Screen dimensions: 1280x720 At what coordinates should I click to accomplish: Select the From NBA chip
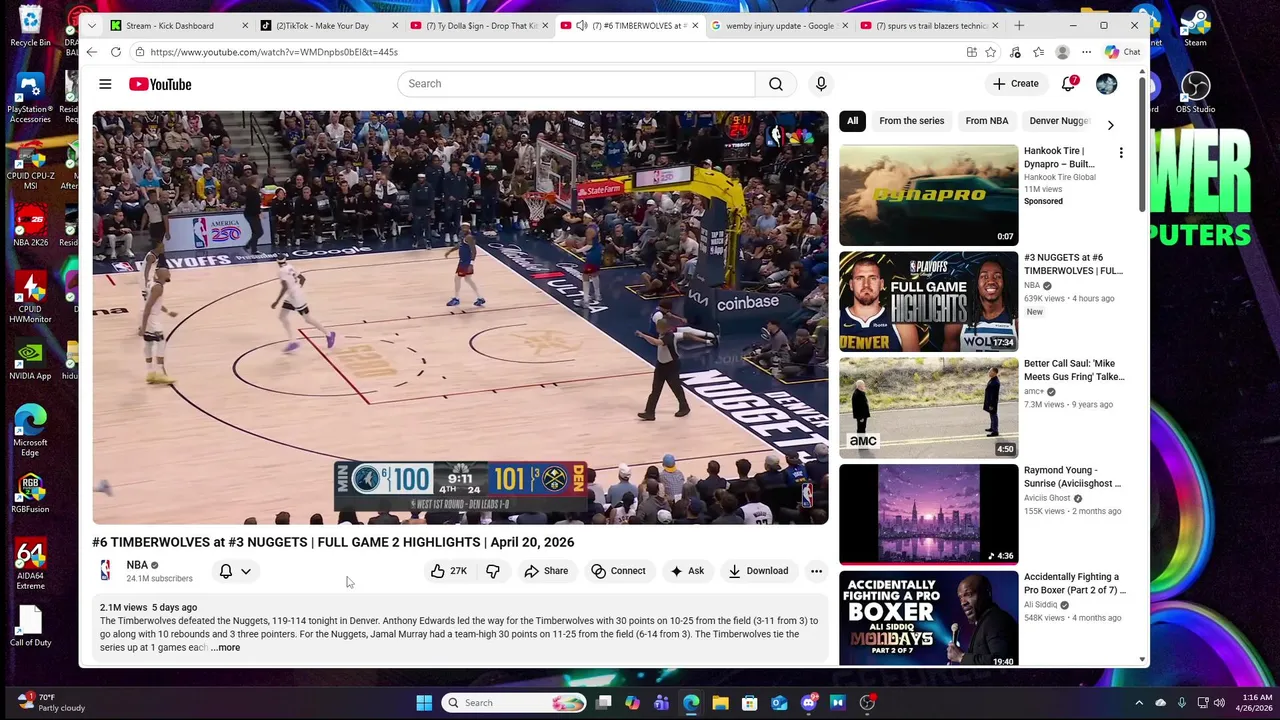click(987, 121)
